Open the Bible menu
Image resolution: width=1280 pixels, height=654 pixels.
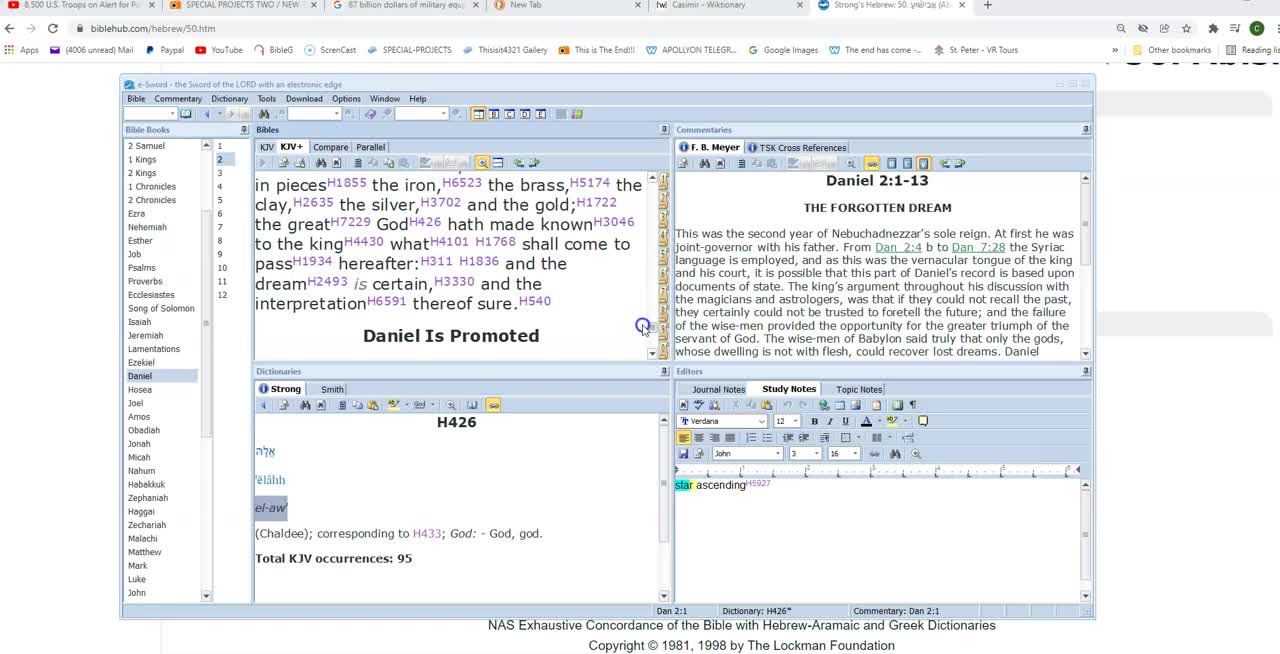[x=136, y=99]
